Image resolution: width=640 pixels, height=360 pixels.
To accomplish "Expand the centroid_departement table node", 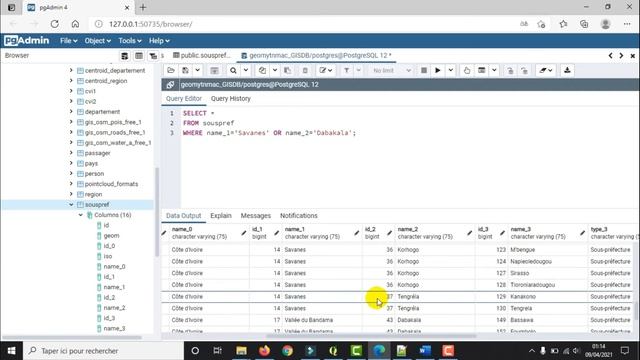I will [71, 70].
